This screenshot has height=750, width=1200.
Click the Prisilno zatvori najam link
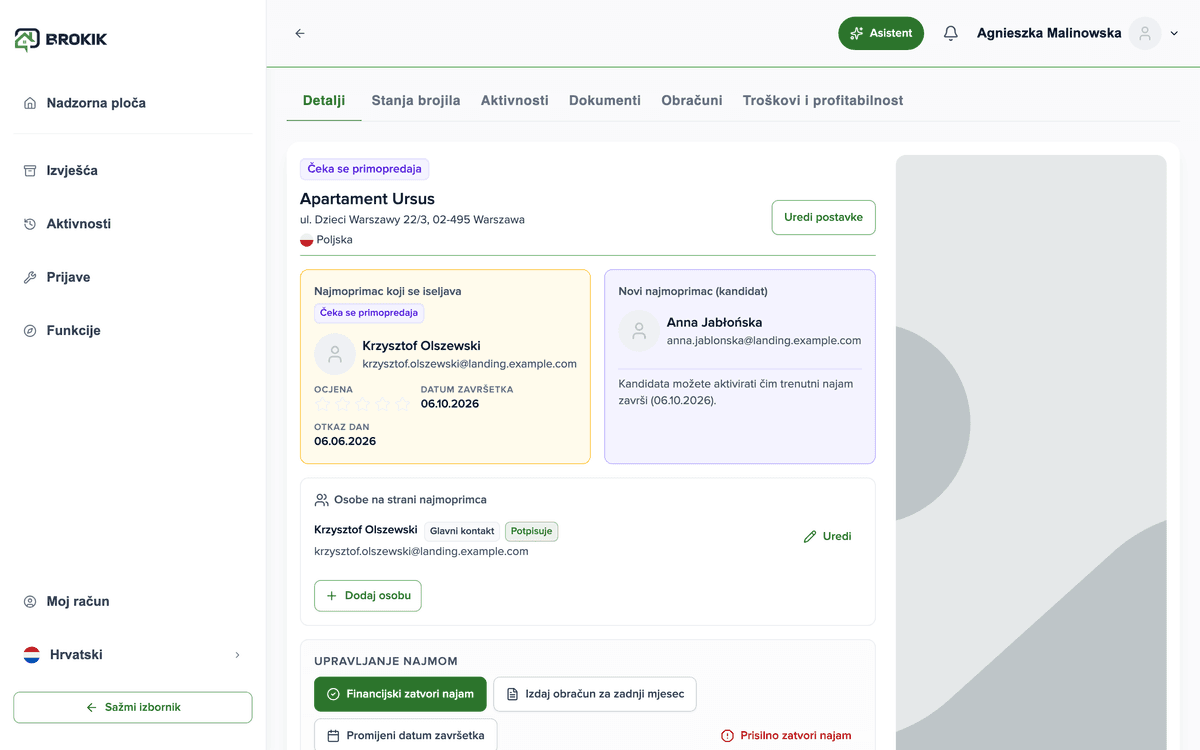click(786, 735)
